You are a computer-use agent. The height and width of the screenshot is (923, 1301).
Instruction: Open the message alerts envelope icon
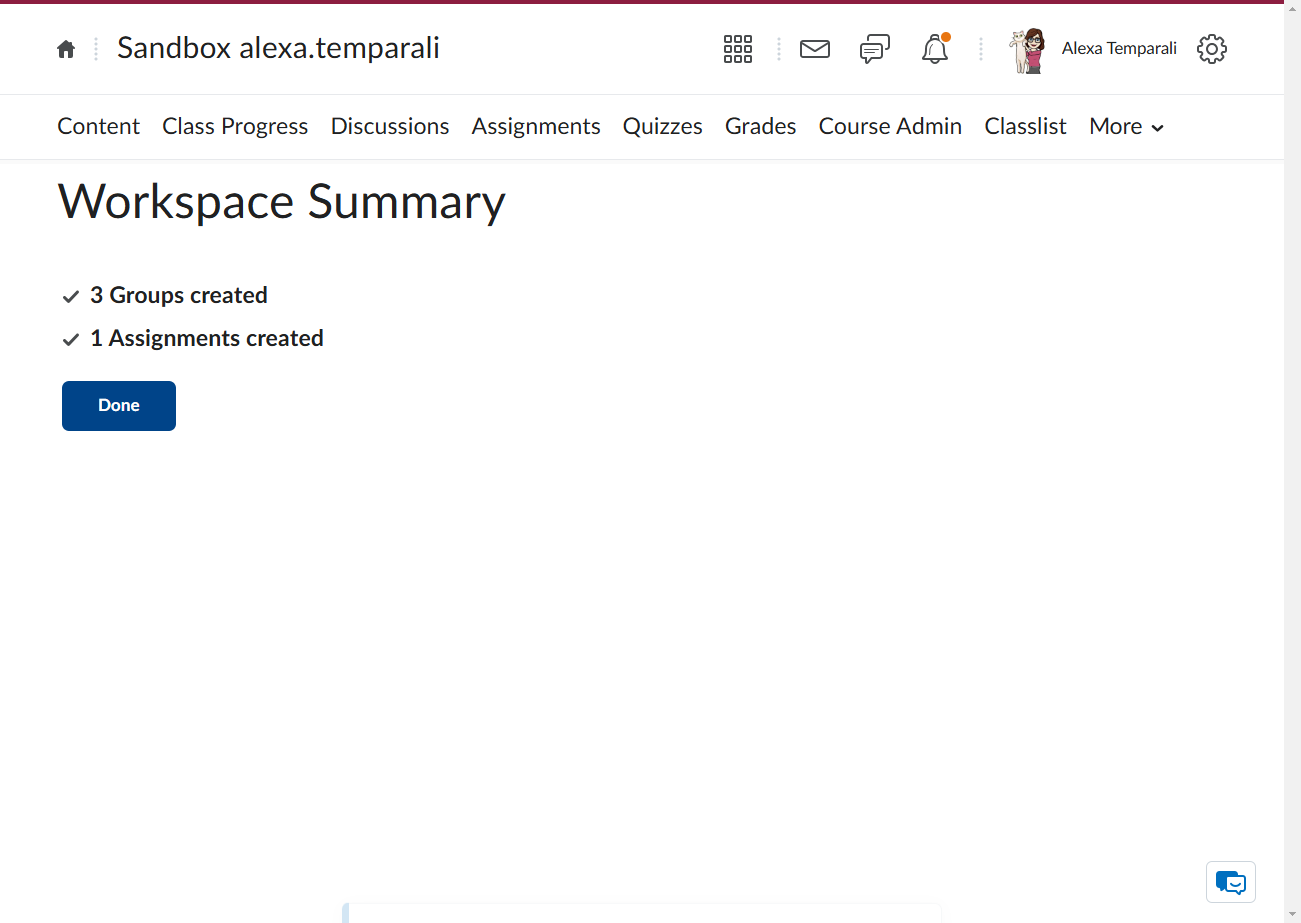815,49
